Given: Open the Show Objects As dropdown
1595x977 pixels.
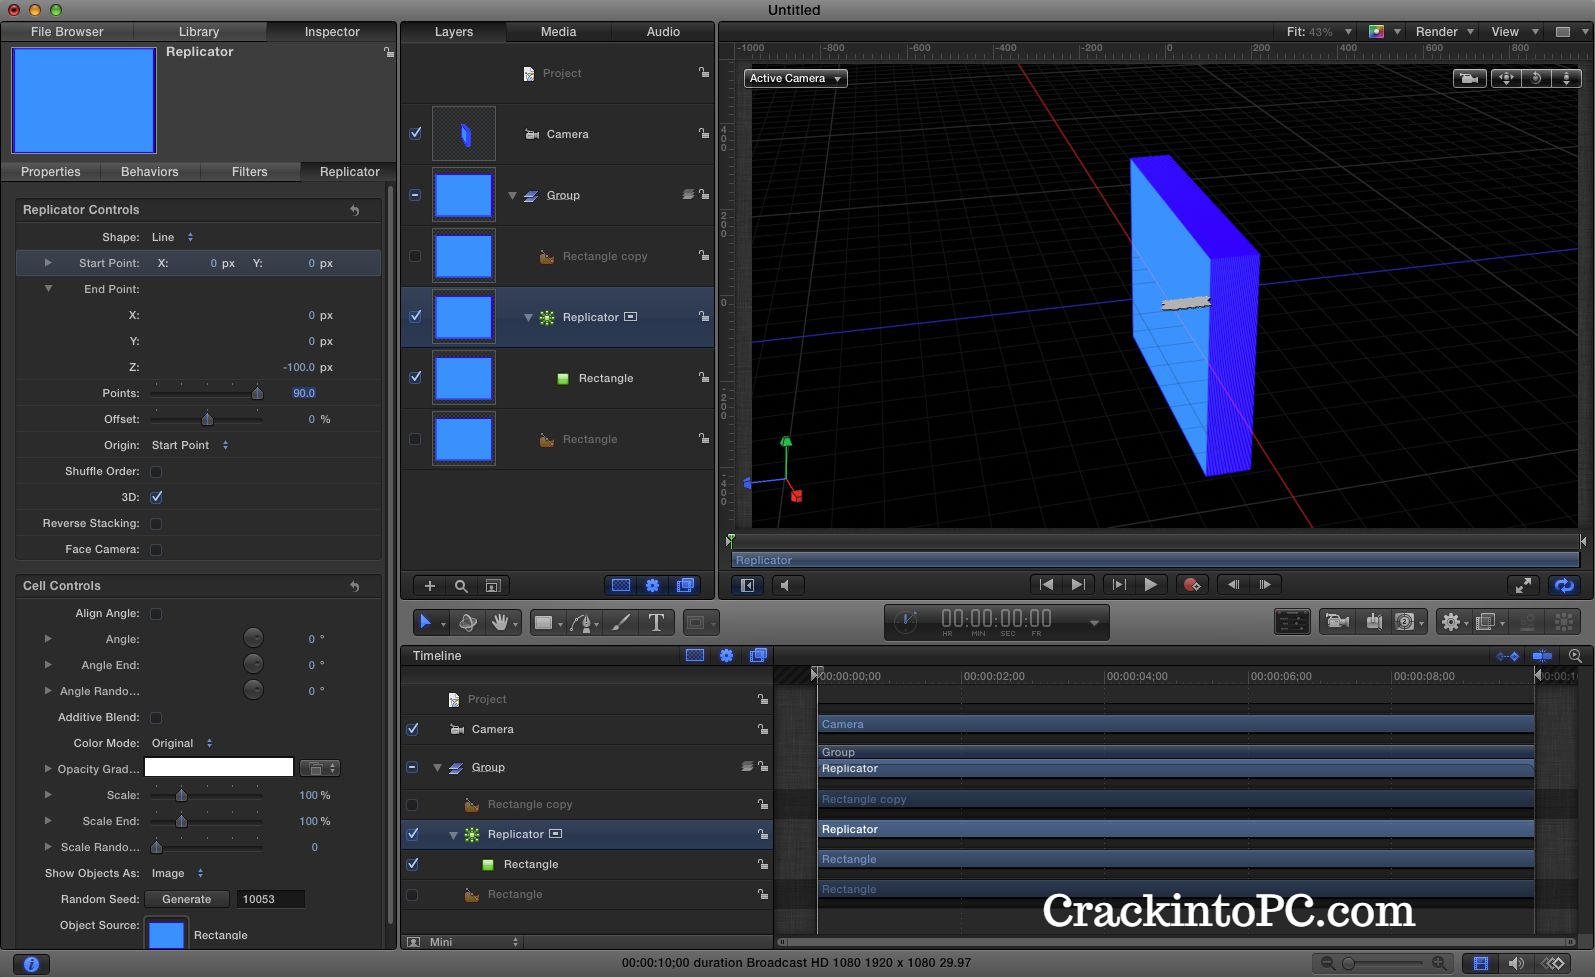Looking at the screenshot, I should point(177,873).
